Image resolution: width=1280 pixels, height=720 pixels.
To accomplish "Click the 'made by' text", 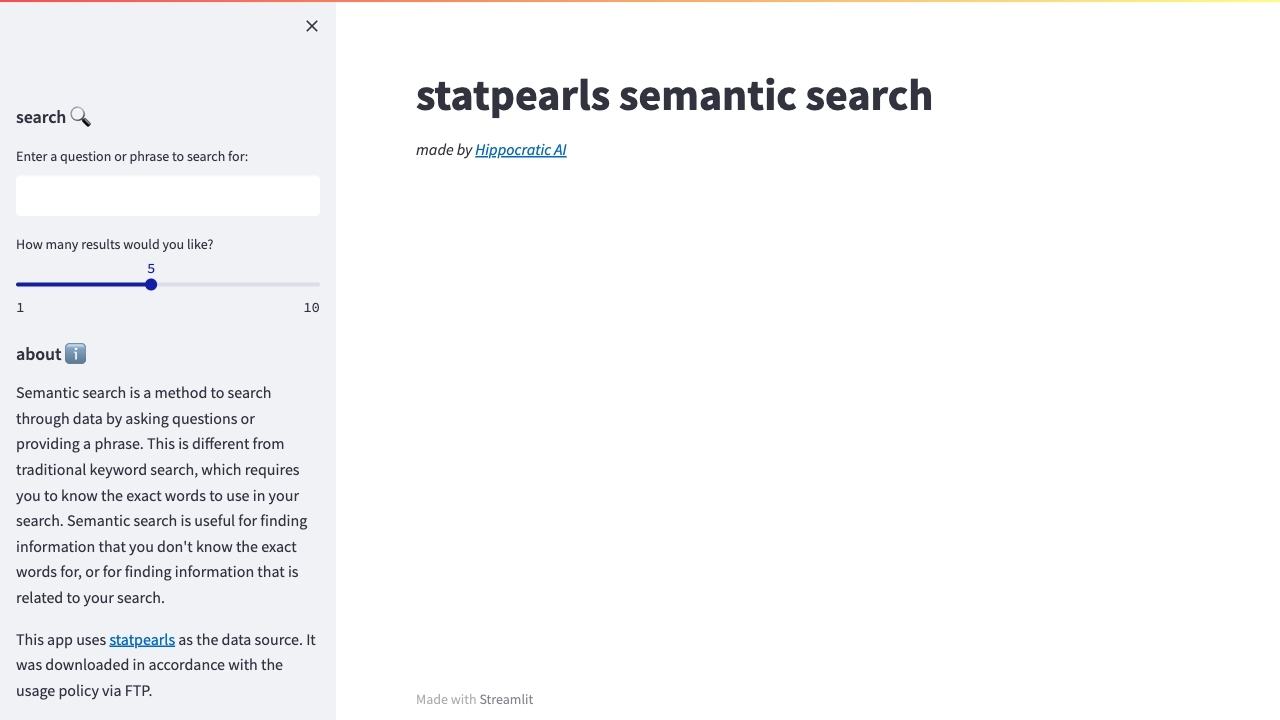I will click(x=444, y=150).
